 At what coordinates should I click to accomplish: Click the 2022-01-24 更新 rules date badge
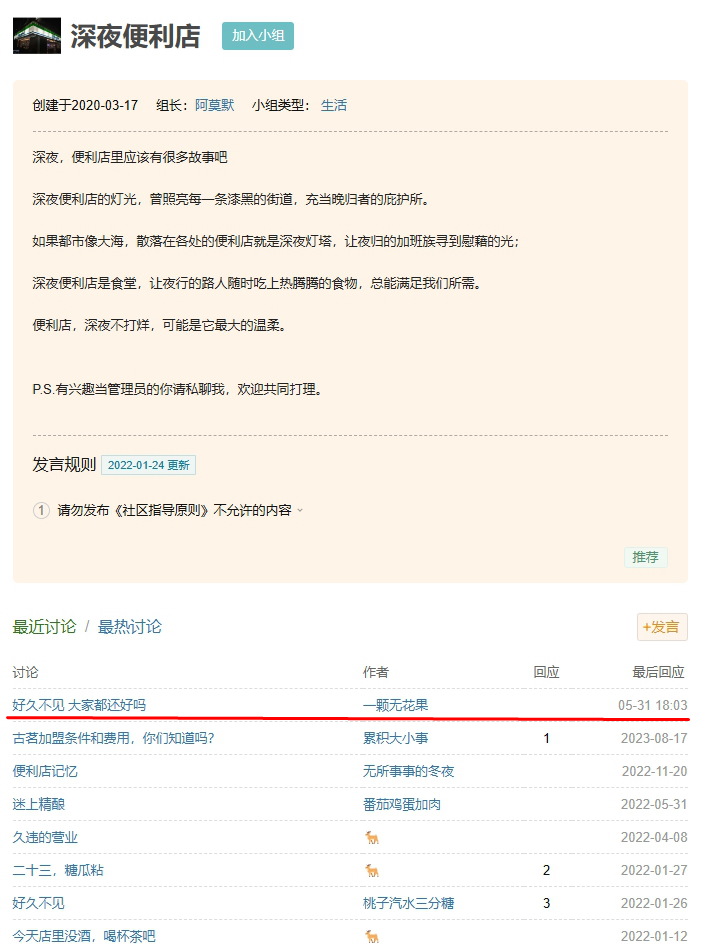[x=148, y=465]
